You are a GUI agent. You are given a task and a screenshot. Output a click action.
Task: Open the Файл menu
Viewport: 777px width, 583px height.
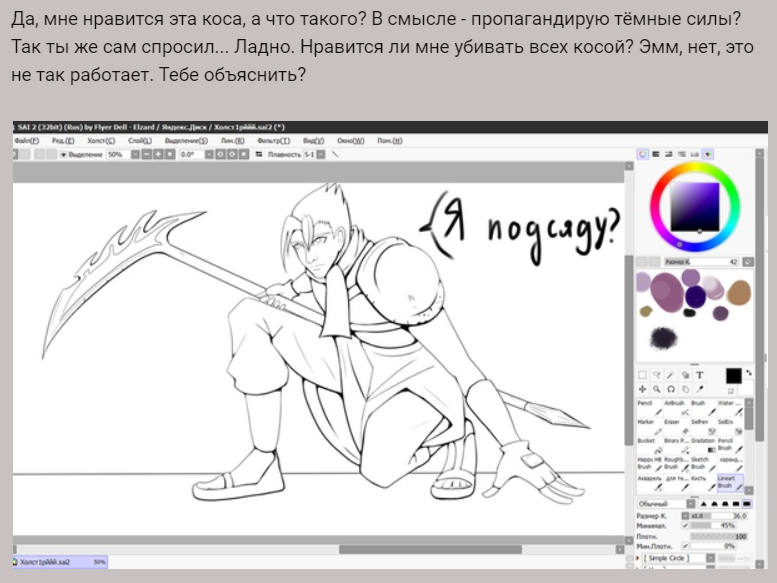pyautogui.click(x=25, y=142)
